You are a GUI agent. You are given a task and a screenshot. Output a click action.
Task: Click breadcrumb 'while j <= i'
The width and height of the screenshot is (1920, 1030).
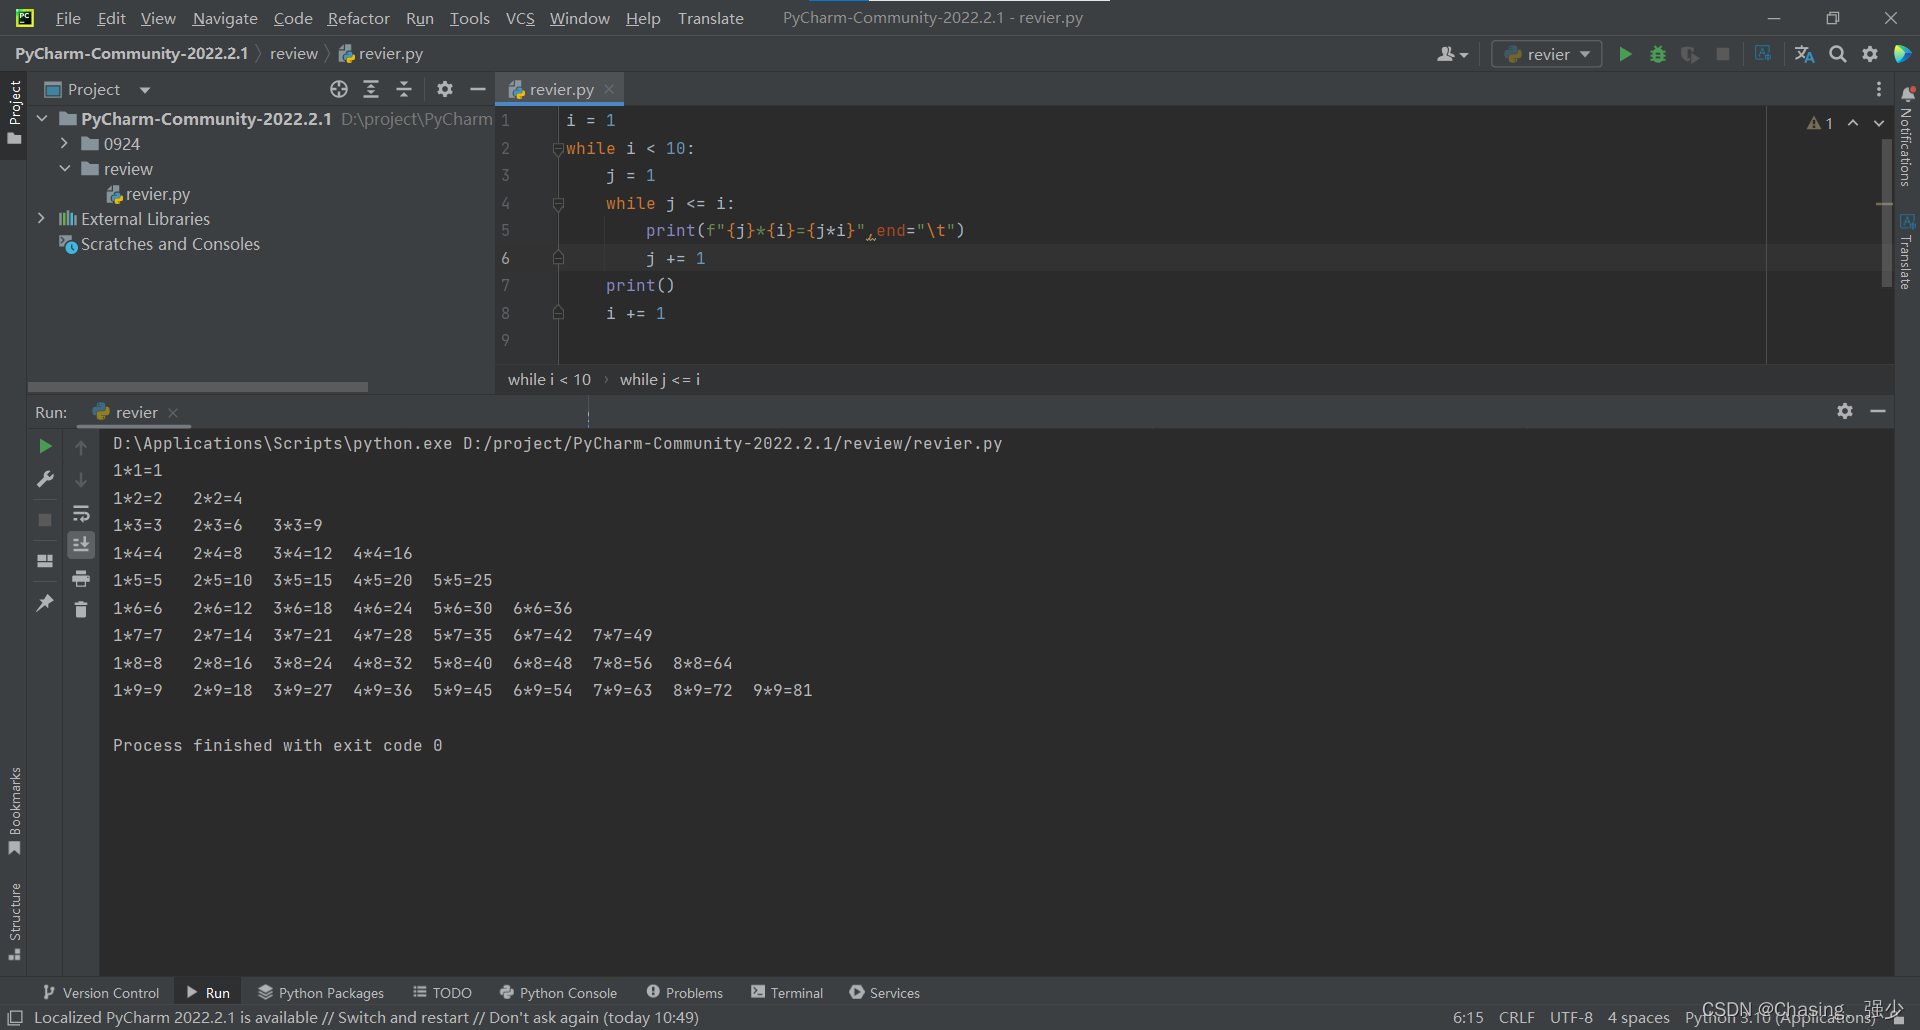(660, 379)
